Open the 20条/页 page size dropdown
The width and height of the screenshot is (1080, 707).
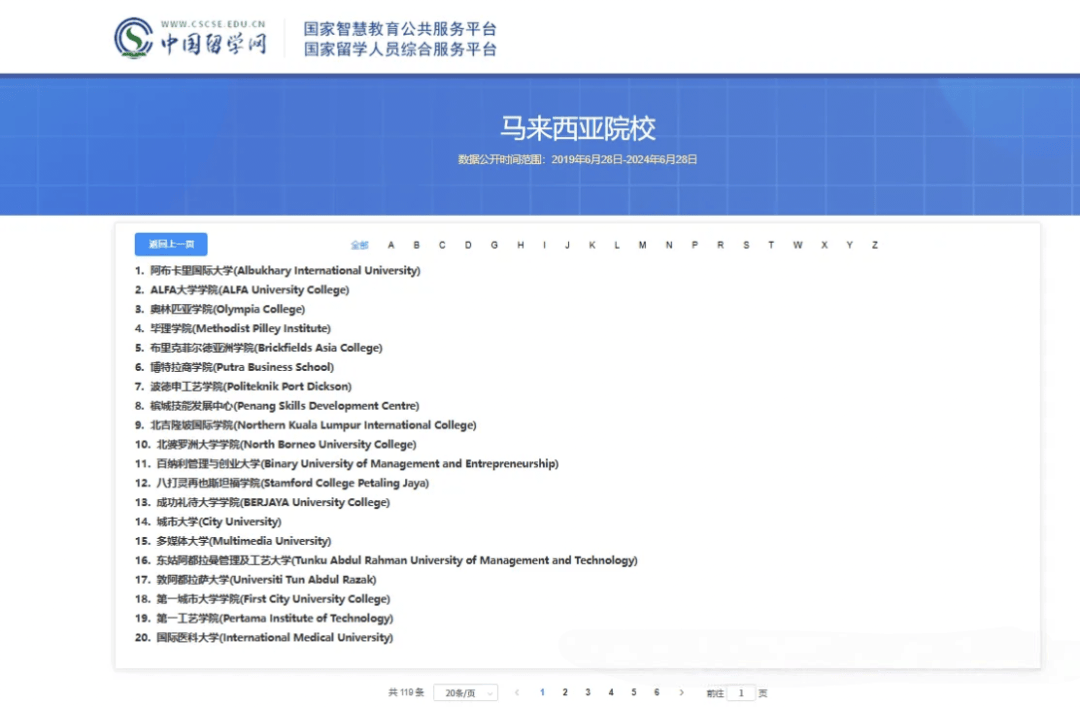tap(466, 693)
